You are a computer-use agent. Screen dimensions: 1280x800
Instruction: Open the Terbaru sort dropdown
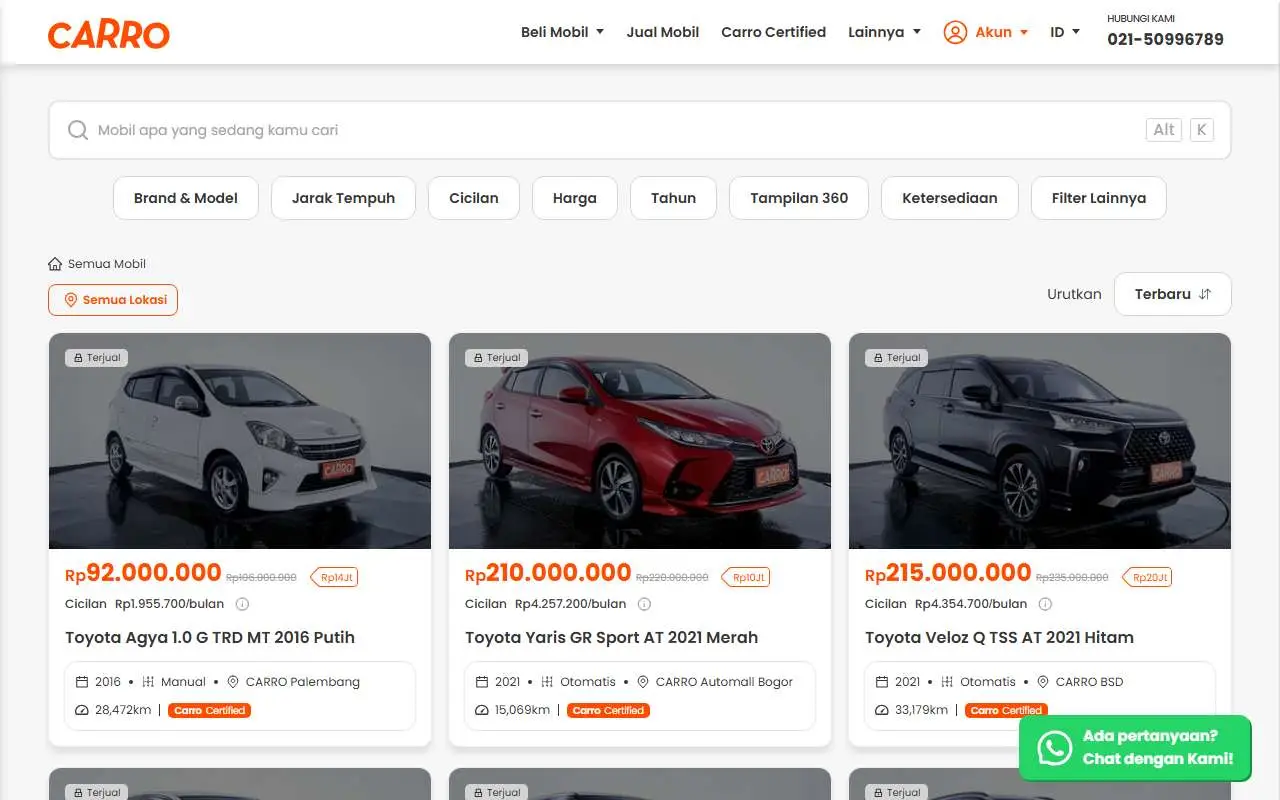coord(1173,294)
